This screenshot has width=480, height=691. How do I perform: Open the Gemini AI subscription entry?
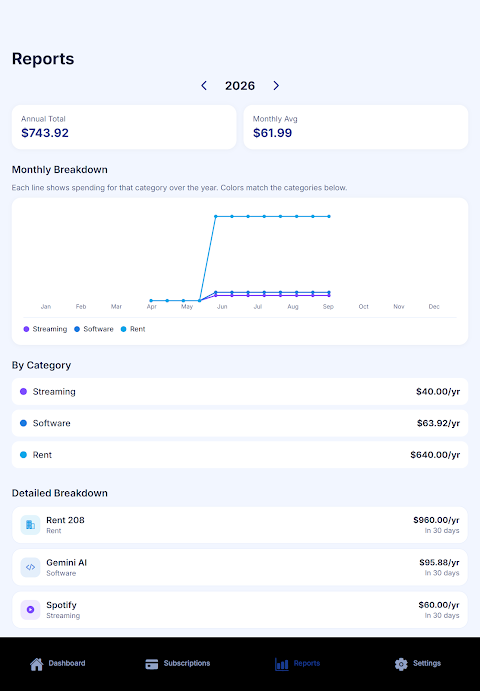pyautogui.click(x=240, y=567)
